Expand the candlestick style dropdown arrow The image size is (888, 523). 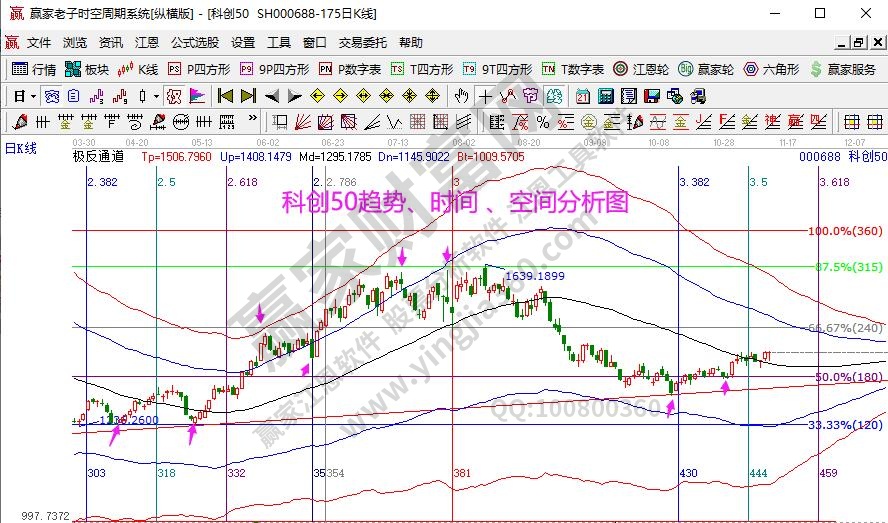click(156, 96)
